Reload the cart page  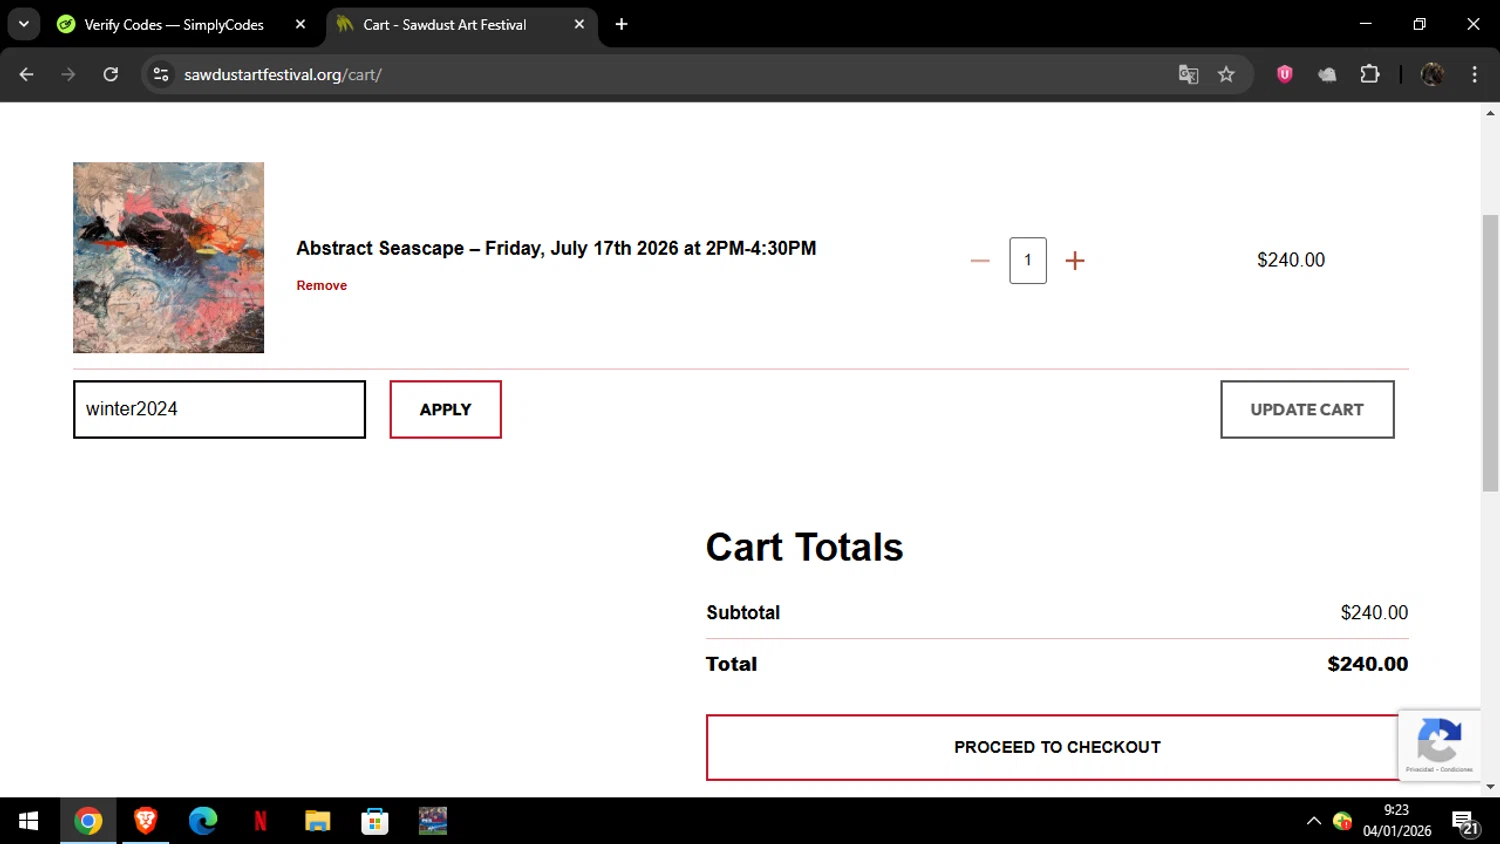point(111,74)
